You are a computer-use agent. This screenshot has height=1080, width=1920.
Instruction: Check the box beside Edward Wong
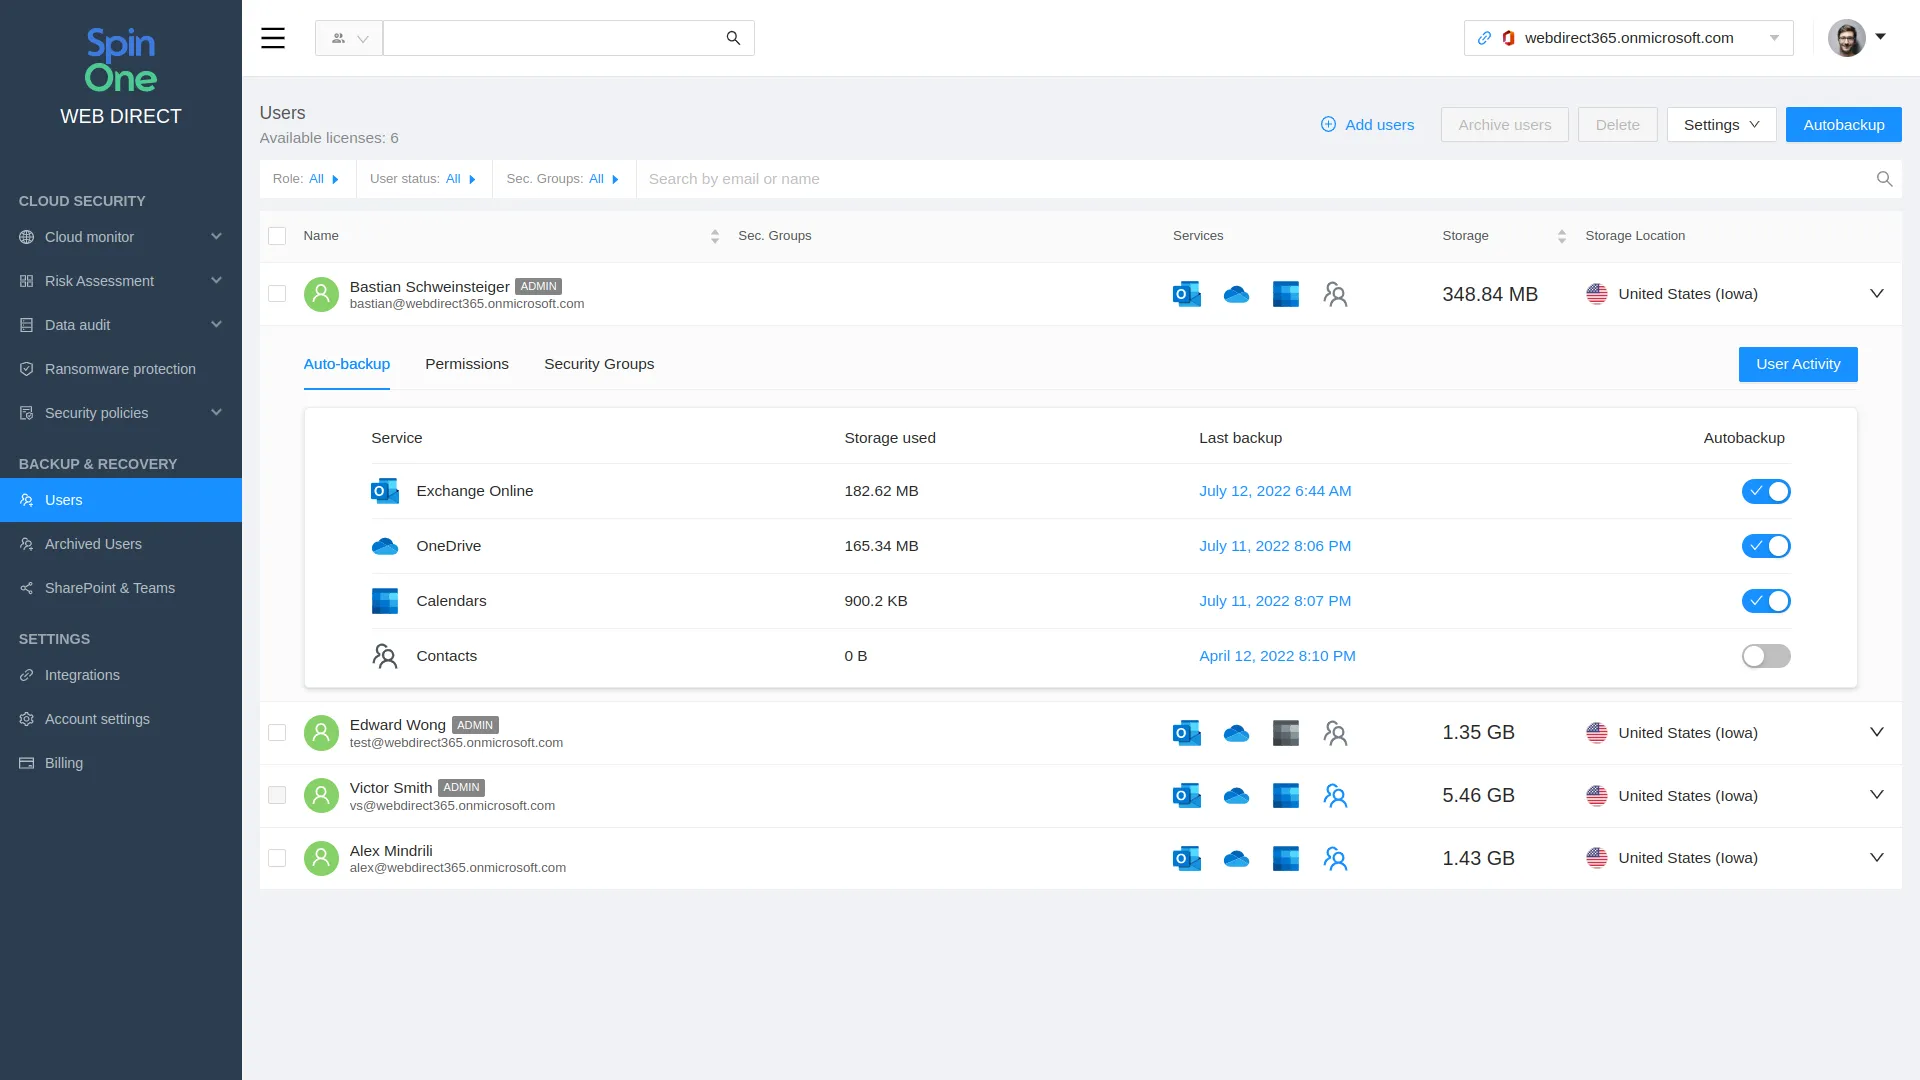point(277,733)
